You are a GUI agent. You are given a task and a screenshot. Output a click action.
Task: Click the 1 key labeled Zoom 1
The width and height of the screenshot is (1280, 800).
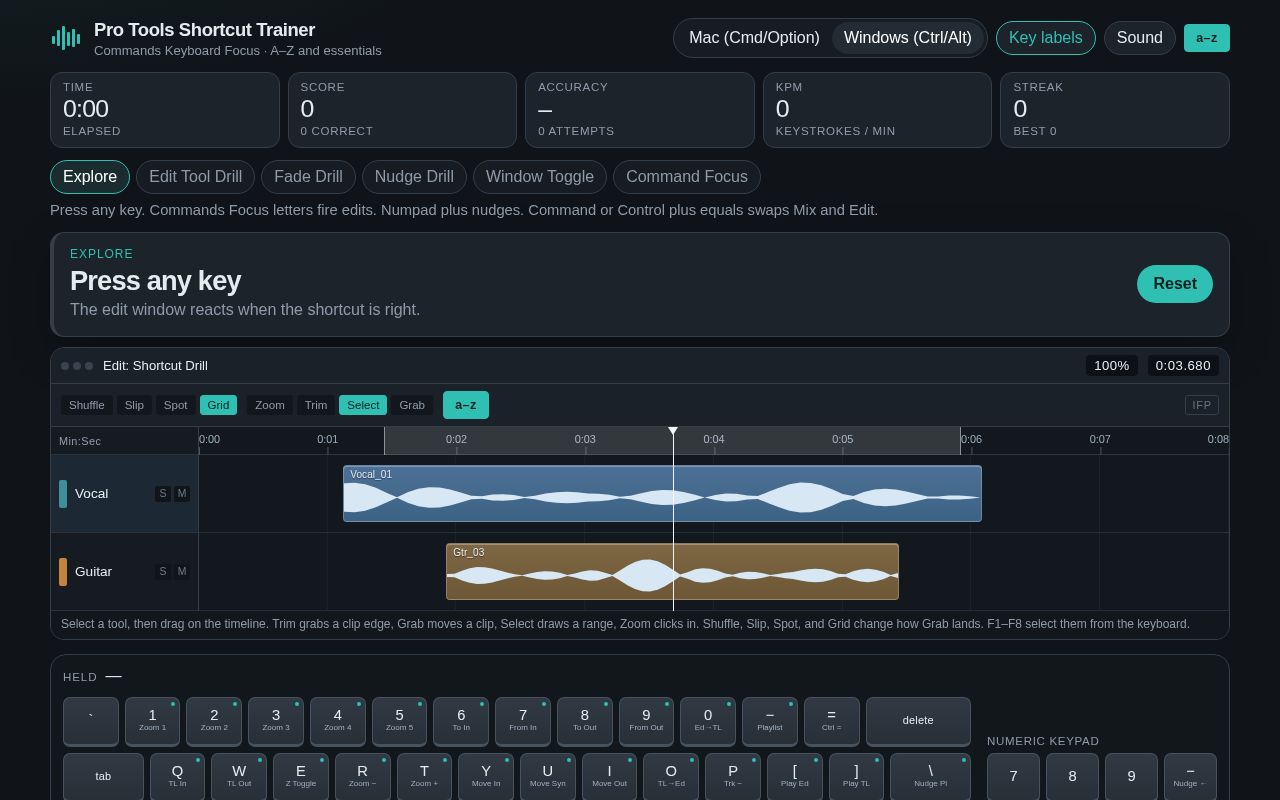pos(152,721)
